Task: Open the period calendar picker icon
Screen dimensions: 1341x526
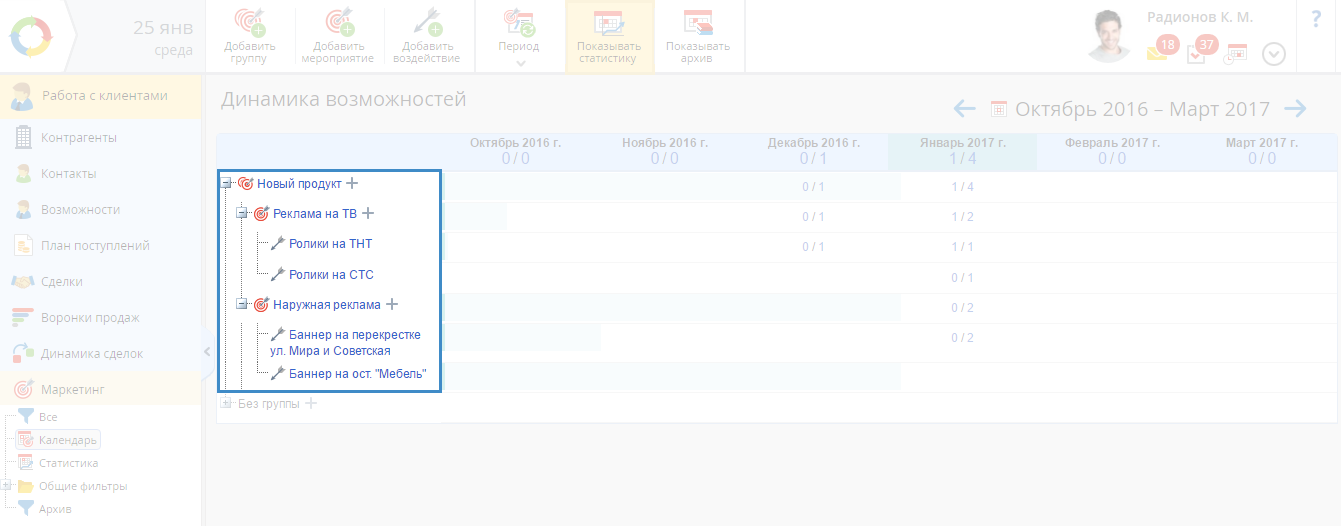Action: click(998, 108)
